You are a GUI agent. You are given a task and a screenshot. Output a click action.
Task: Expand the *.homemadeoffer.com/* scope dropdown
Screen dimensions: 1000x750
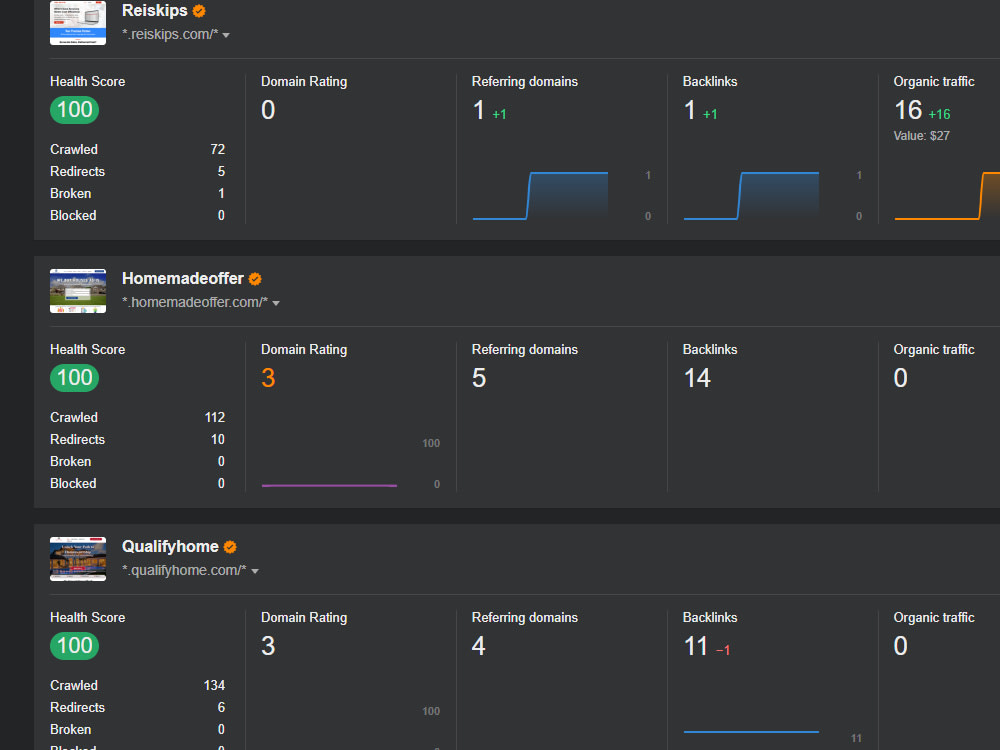point(276,303)
